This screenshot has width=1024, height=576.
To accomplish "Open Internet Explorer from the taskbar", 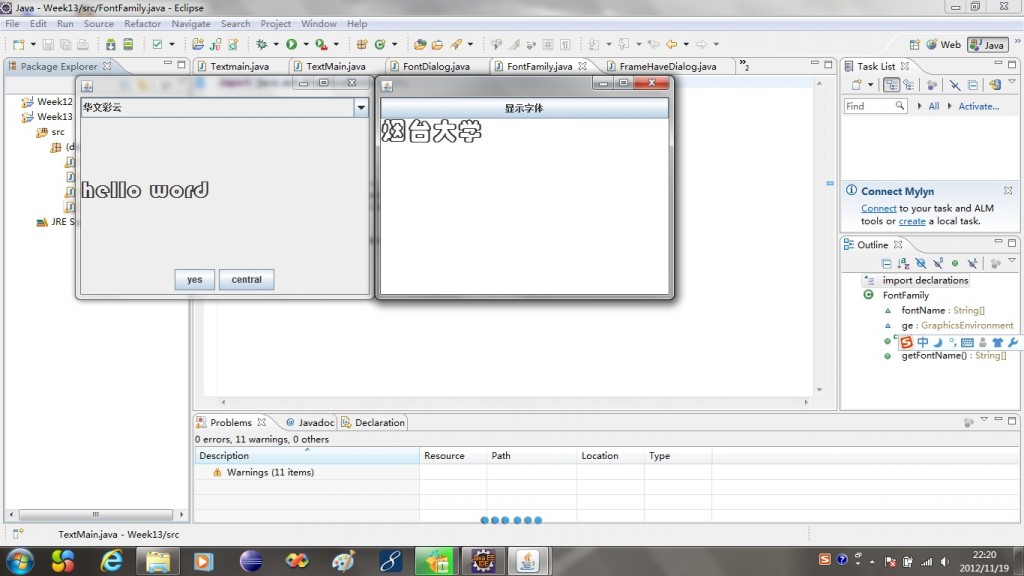I will [x=111, y=561].
